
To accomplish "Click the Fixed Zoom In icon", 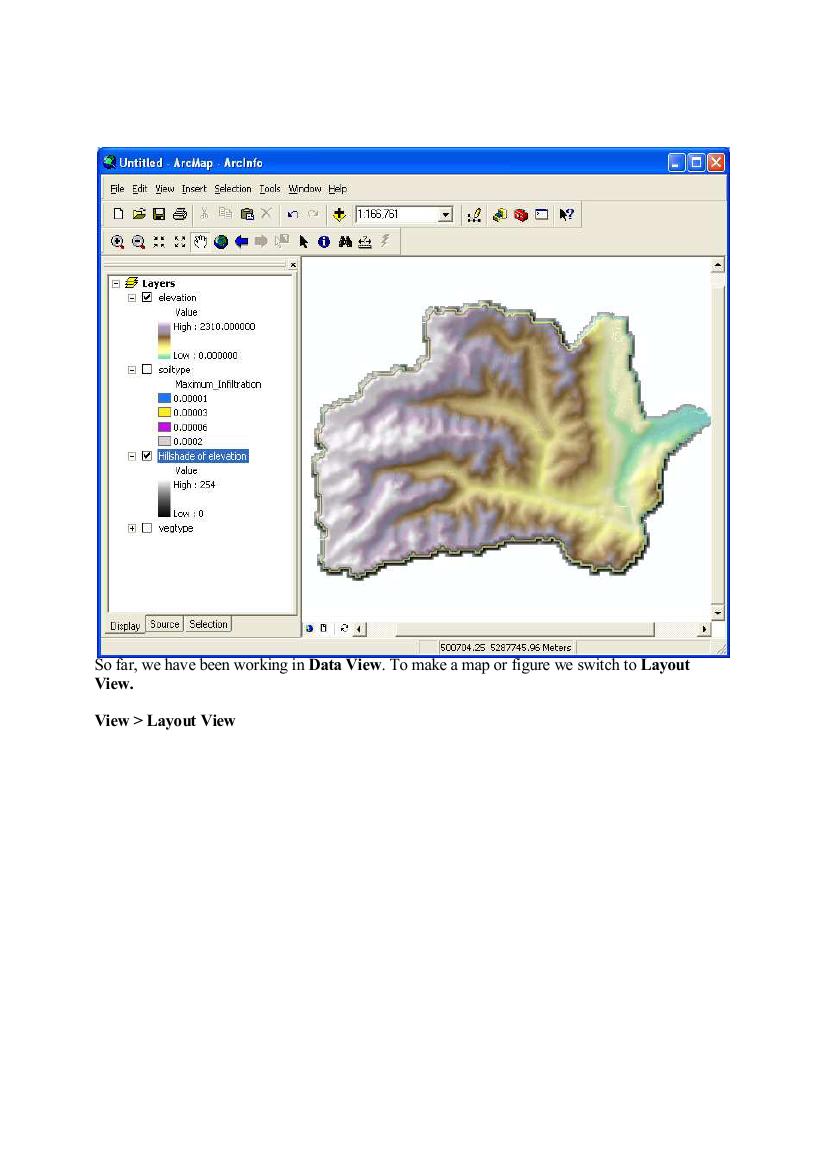I will (159, 242).
